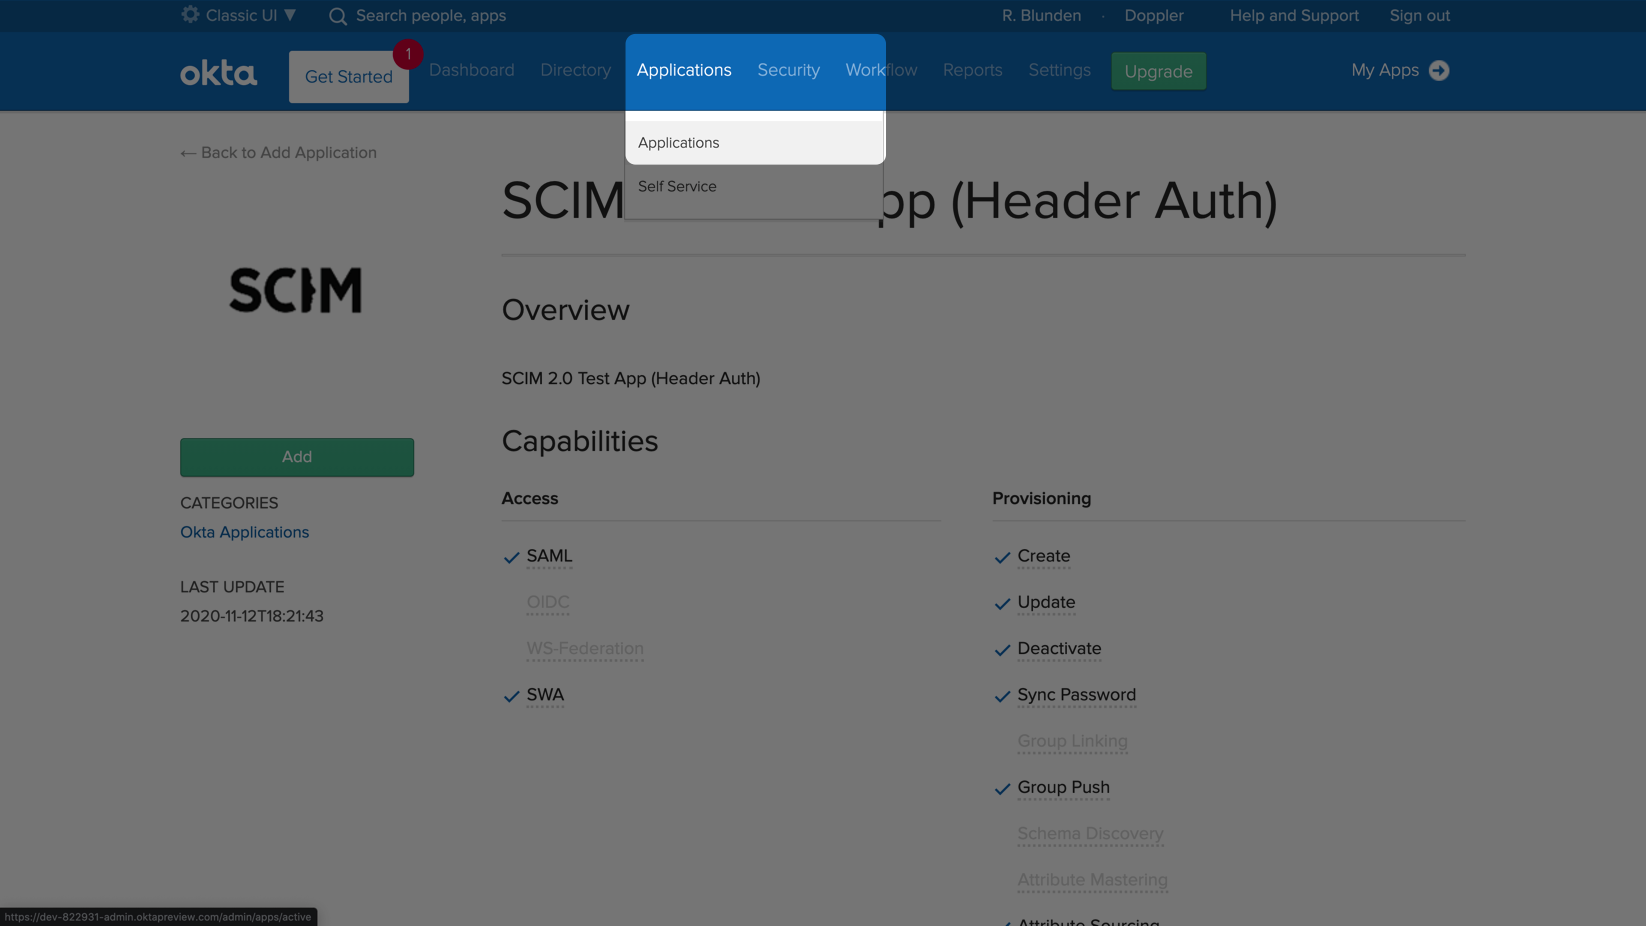Click the Sync Password label
The image size is (1646, 926).
click(1076, 695)
